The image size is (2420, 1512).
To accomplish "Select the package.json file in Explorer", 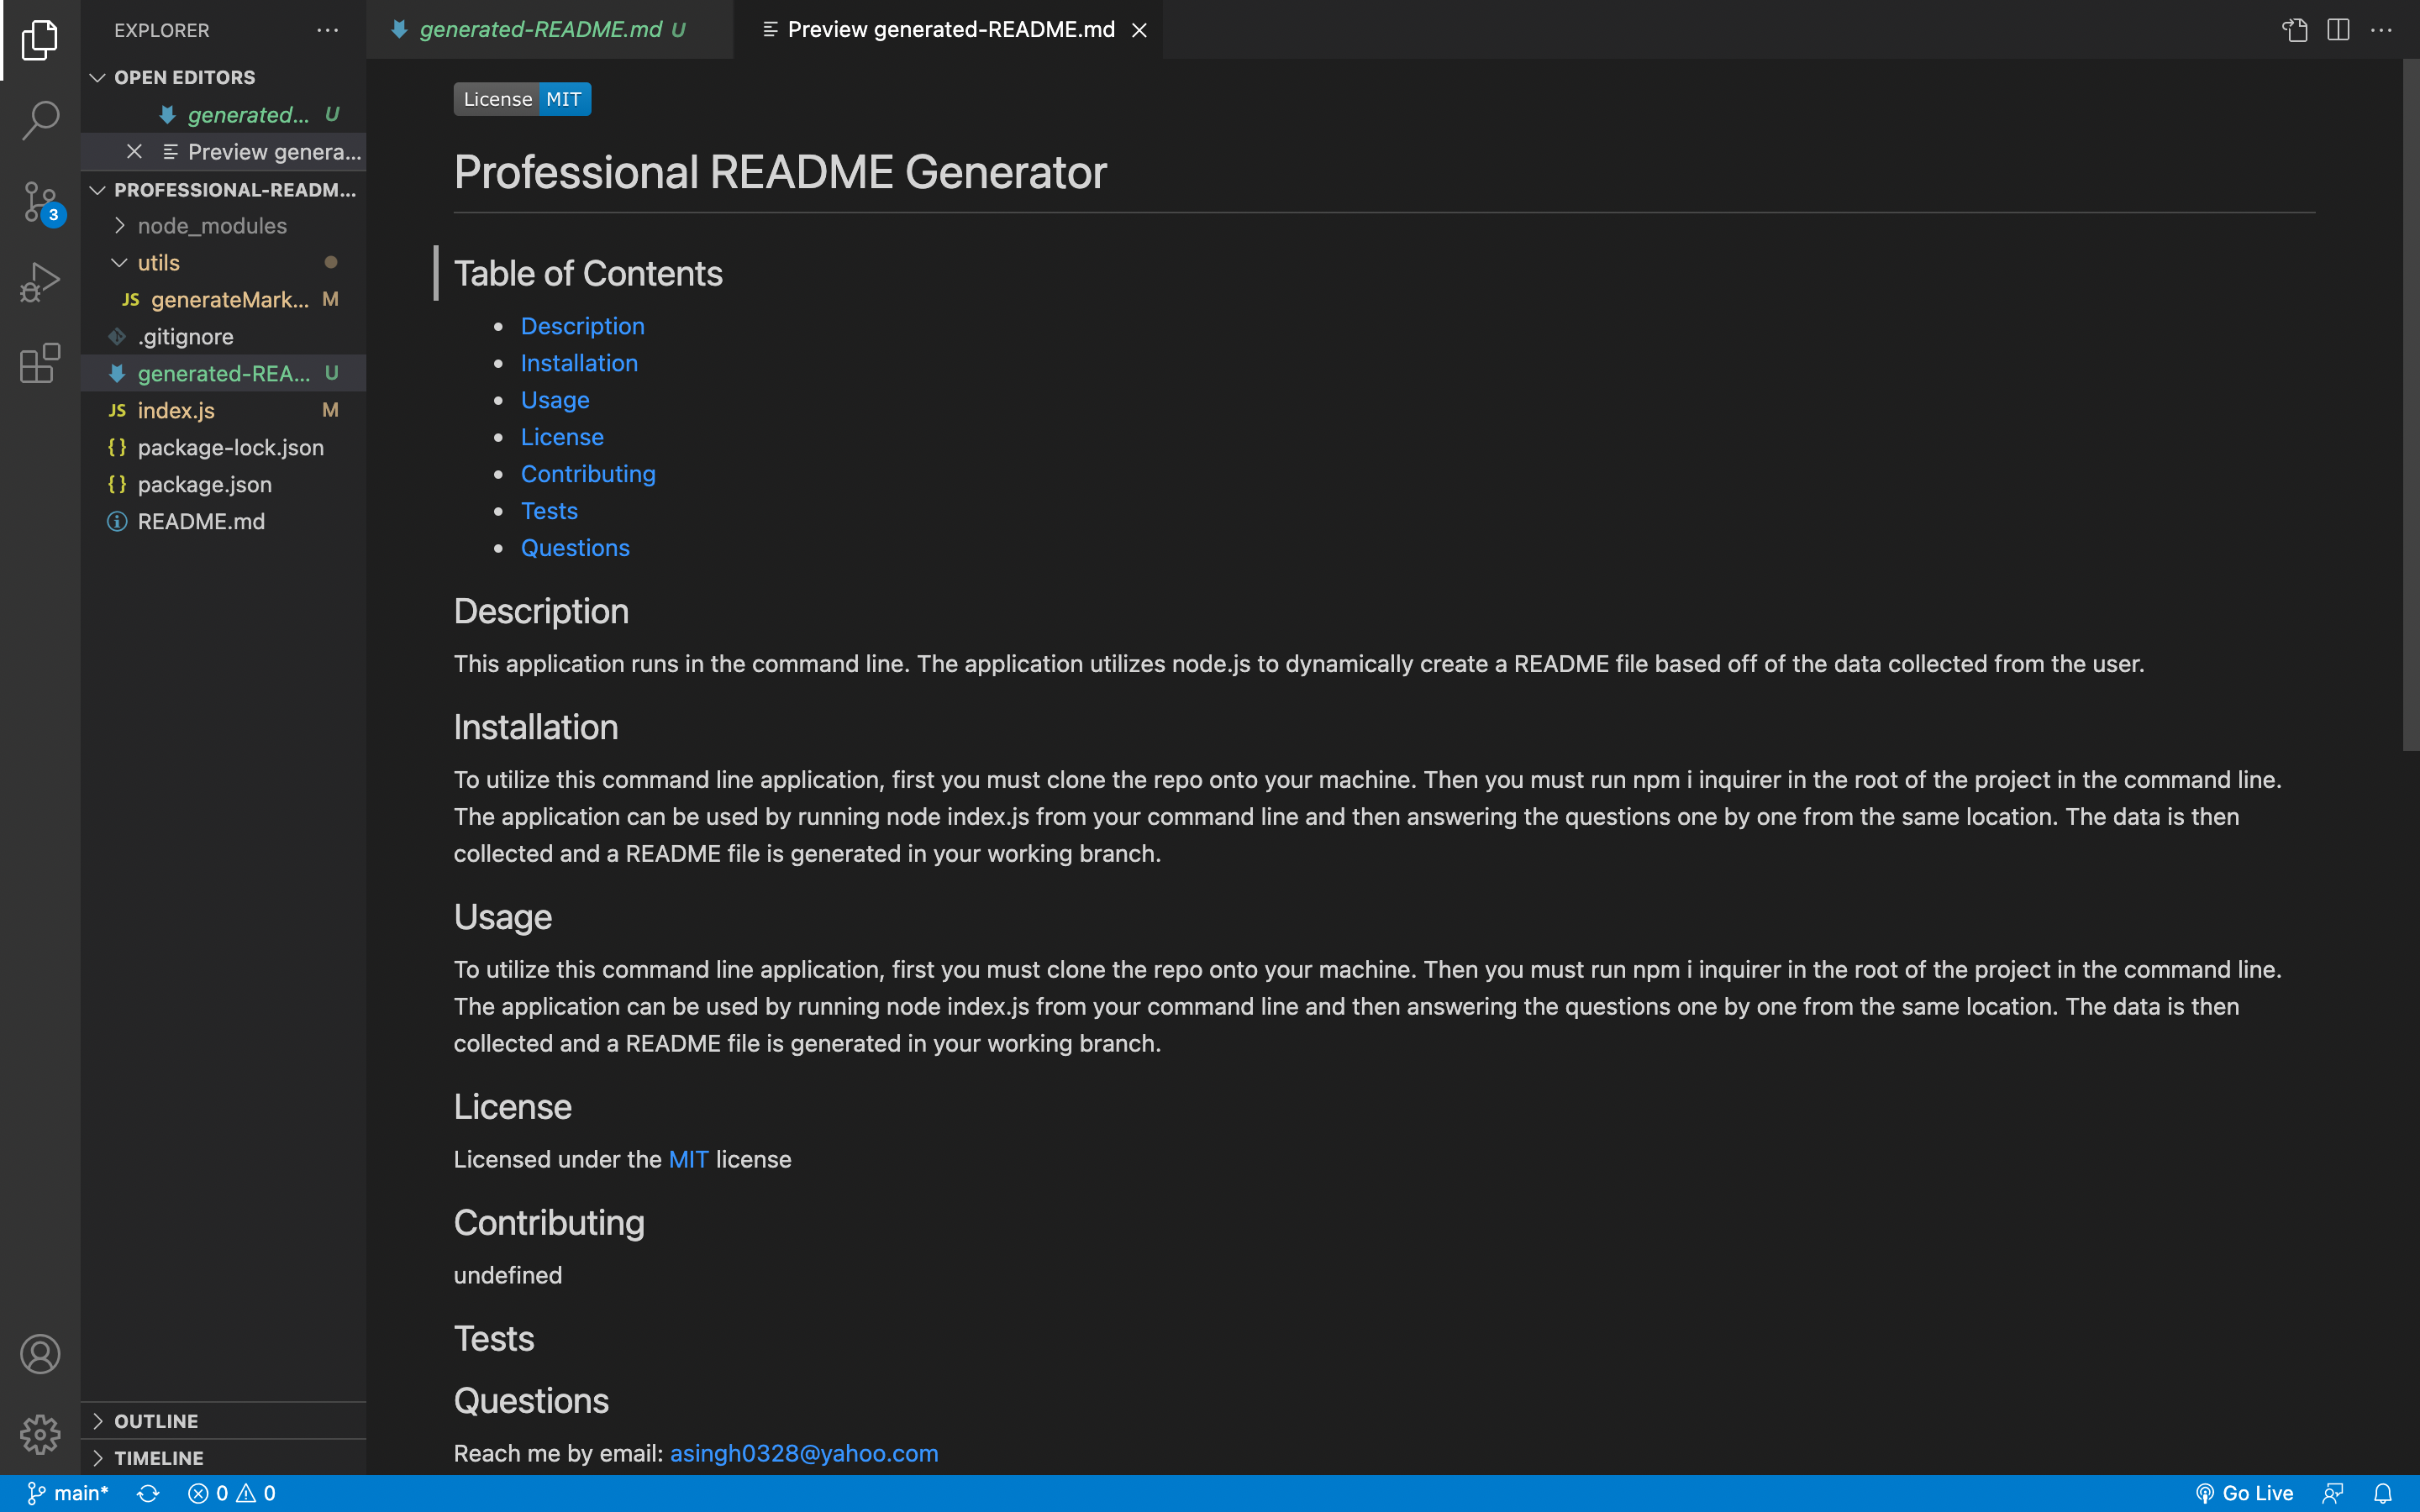I will [203, 484].
